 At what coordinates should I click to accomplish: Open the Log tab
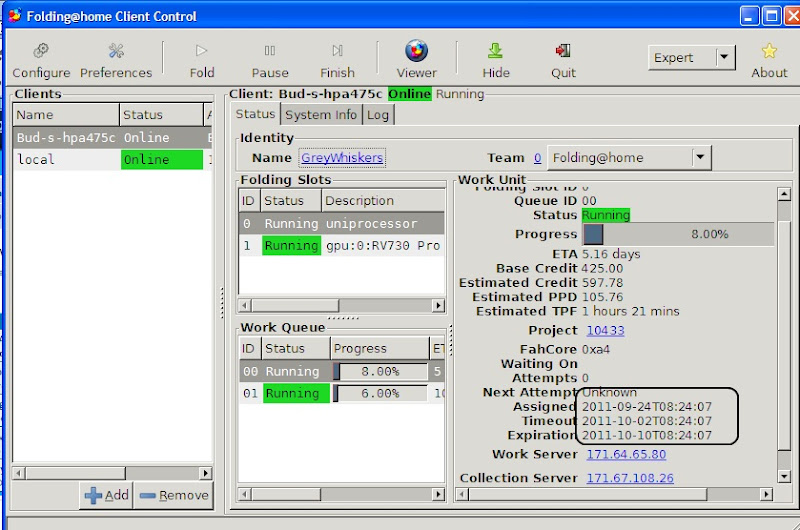click(x=378, y=115)
